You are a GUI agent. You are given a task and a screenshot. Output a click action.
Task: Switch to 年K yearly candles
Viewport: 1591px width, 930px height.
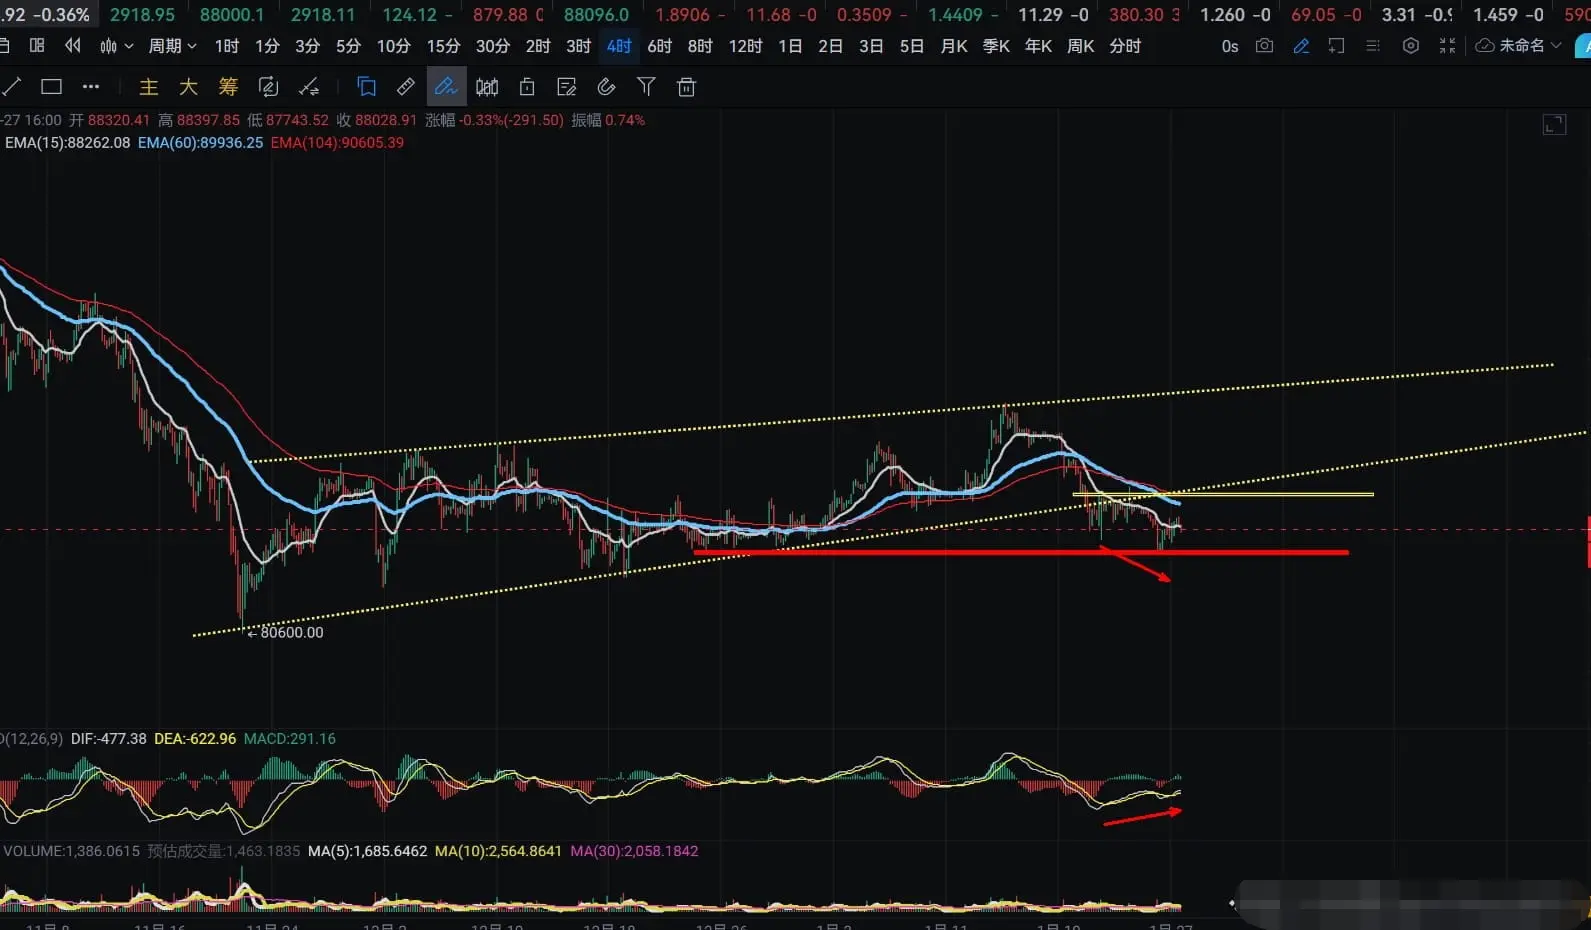[x=1038, y=46]
